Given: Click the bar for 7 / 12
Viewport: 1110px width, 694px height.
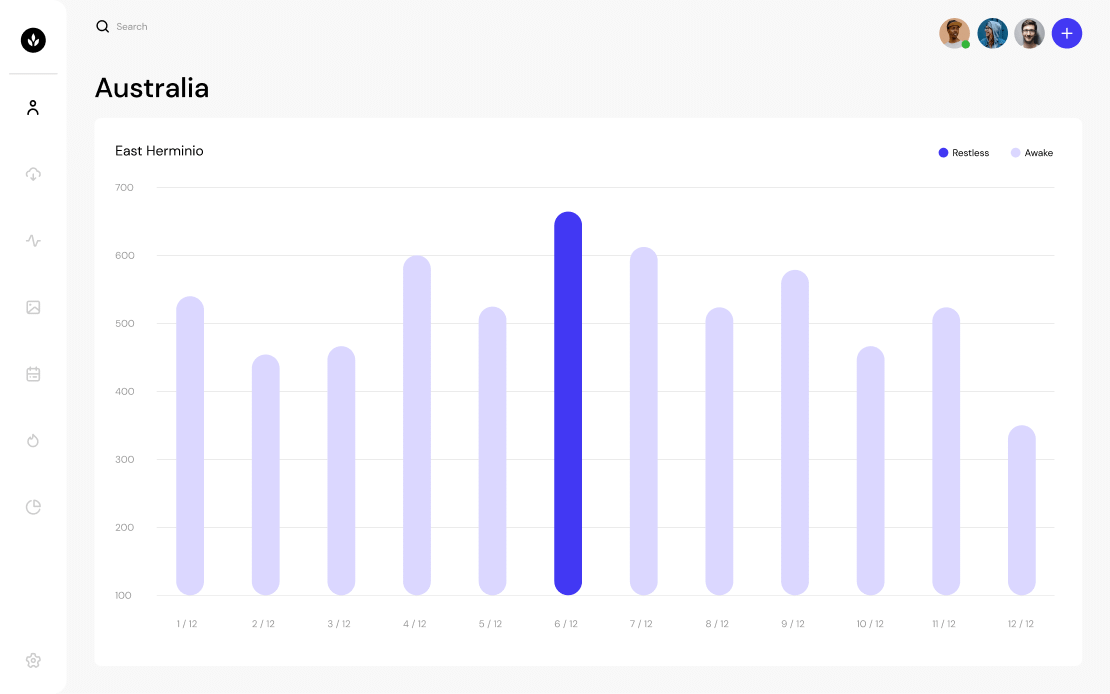Looking at the screenshot, I should coord(643,421).
